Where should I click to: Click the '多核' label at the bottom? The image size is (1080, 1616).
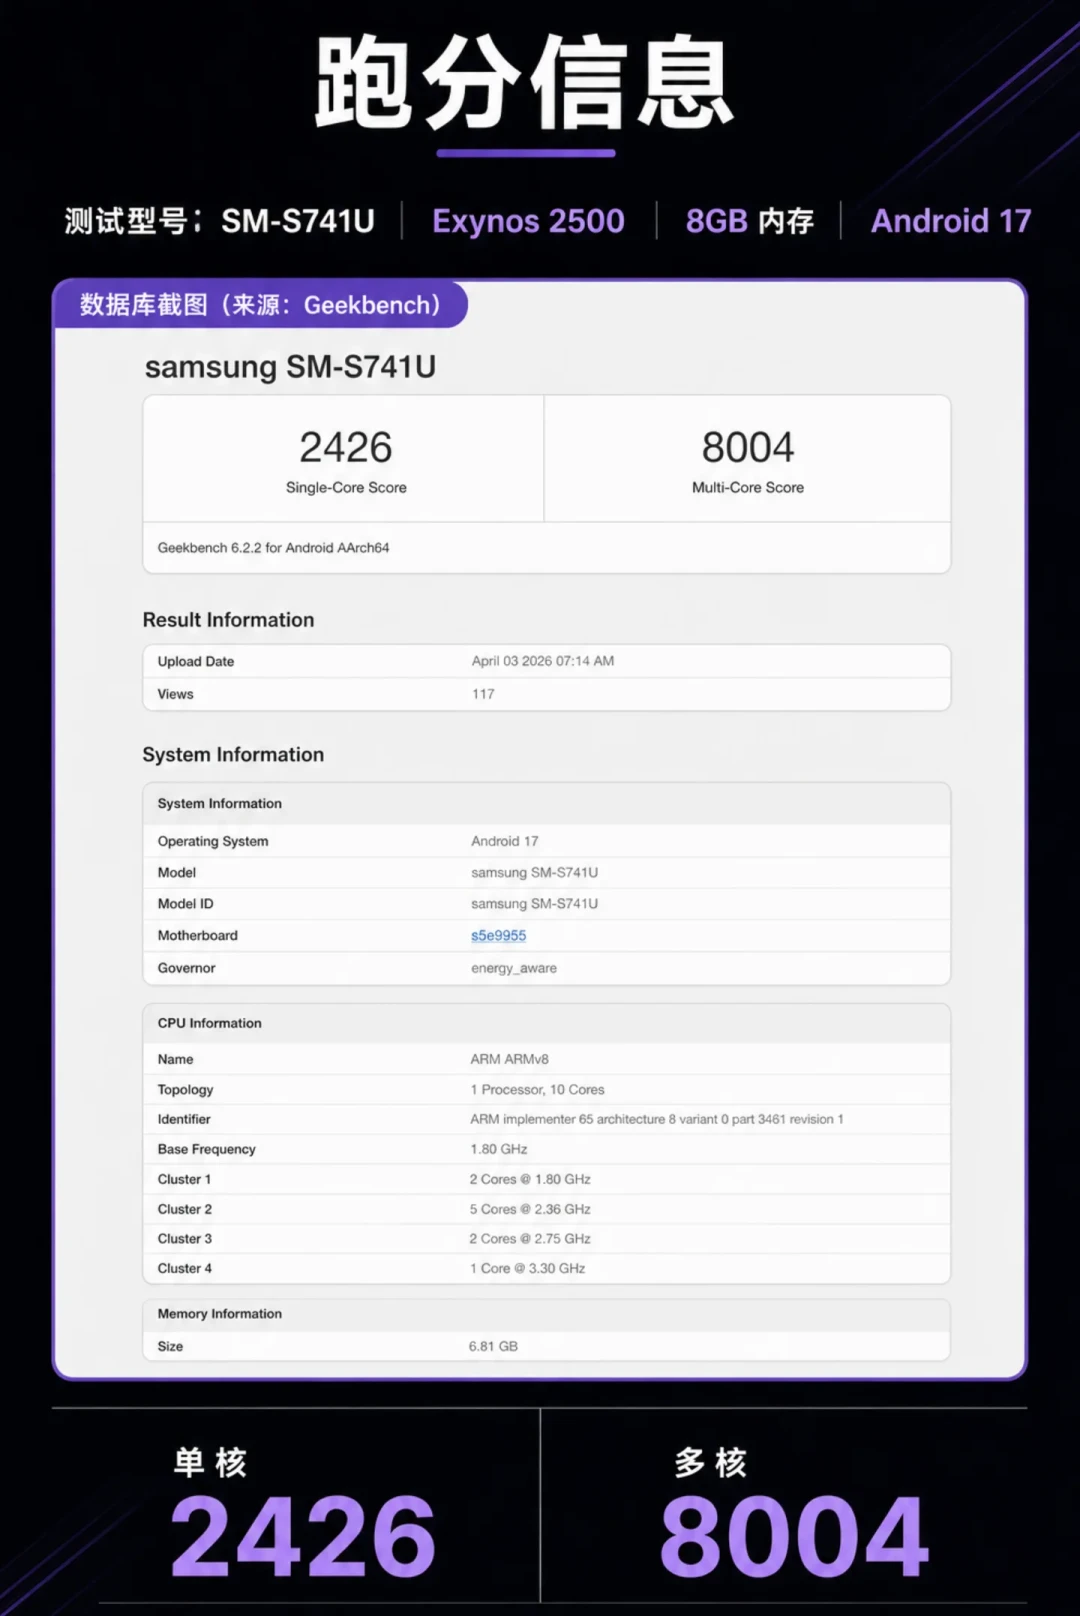[710, 1463]
